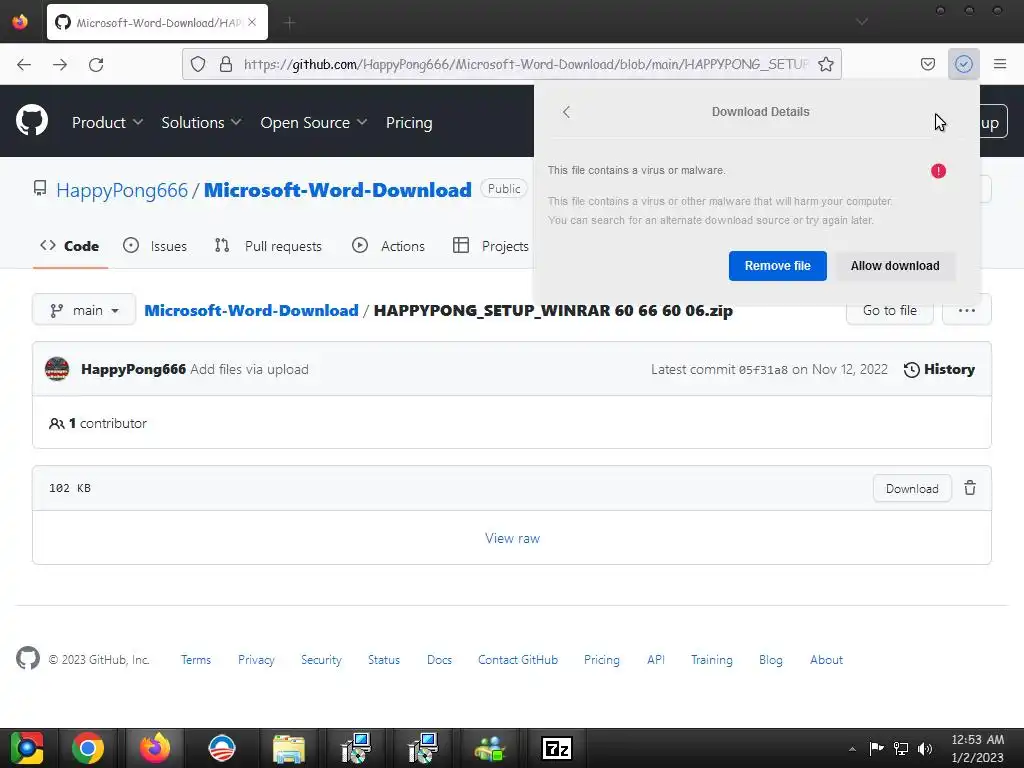Open the Security footer link

tap(321, 660)
